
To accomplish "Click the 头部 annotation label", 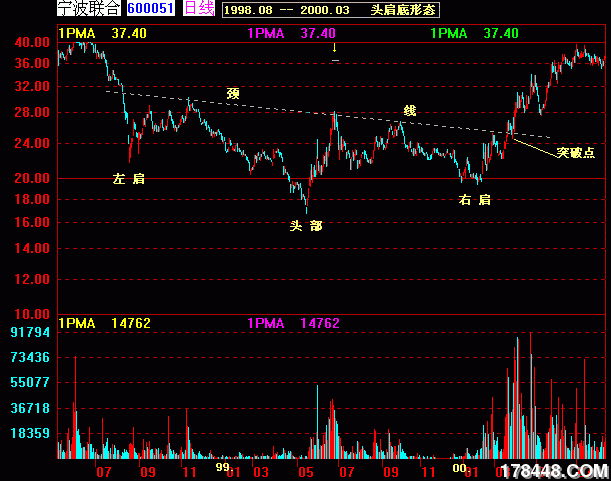I will 305,226.
